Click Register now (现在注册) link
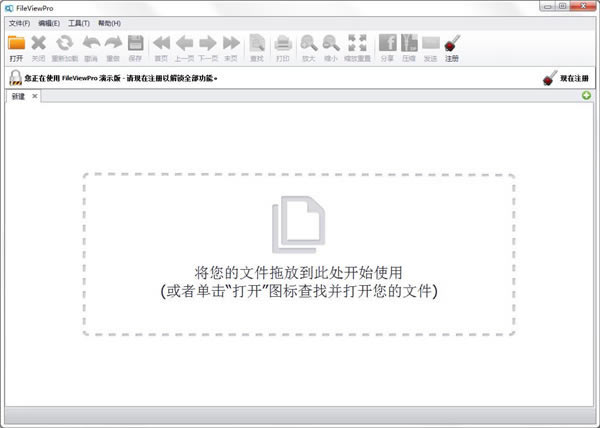Screen dimensions: 600x428 [x=574, y=78]
